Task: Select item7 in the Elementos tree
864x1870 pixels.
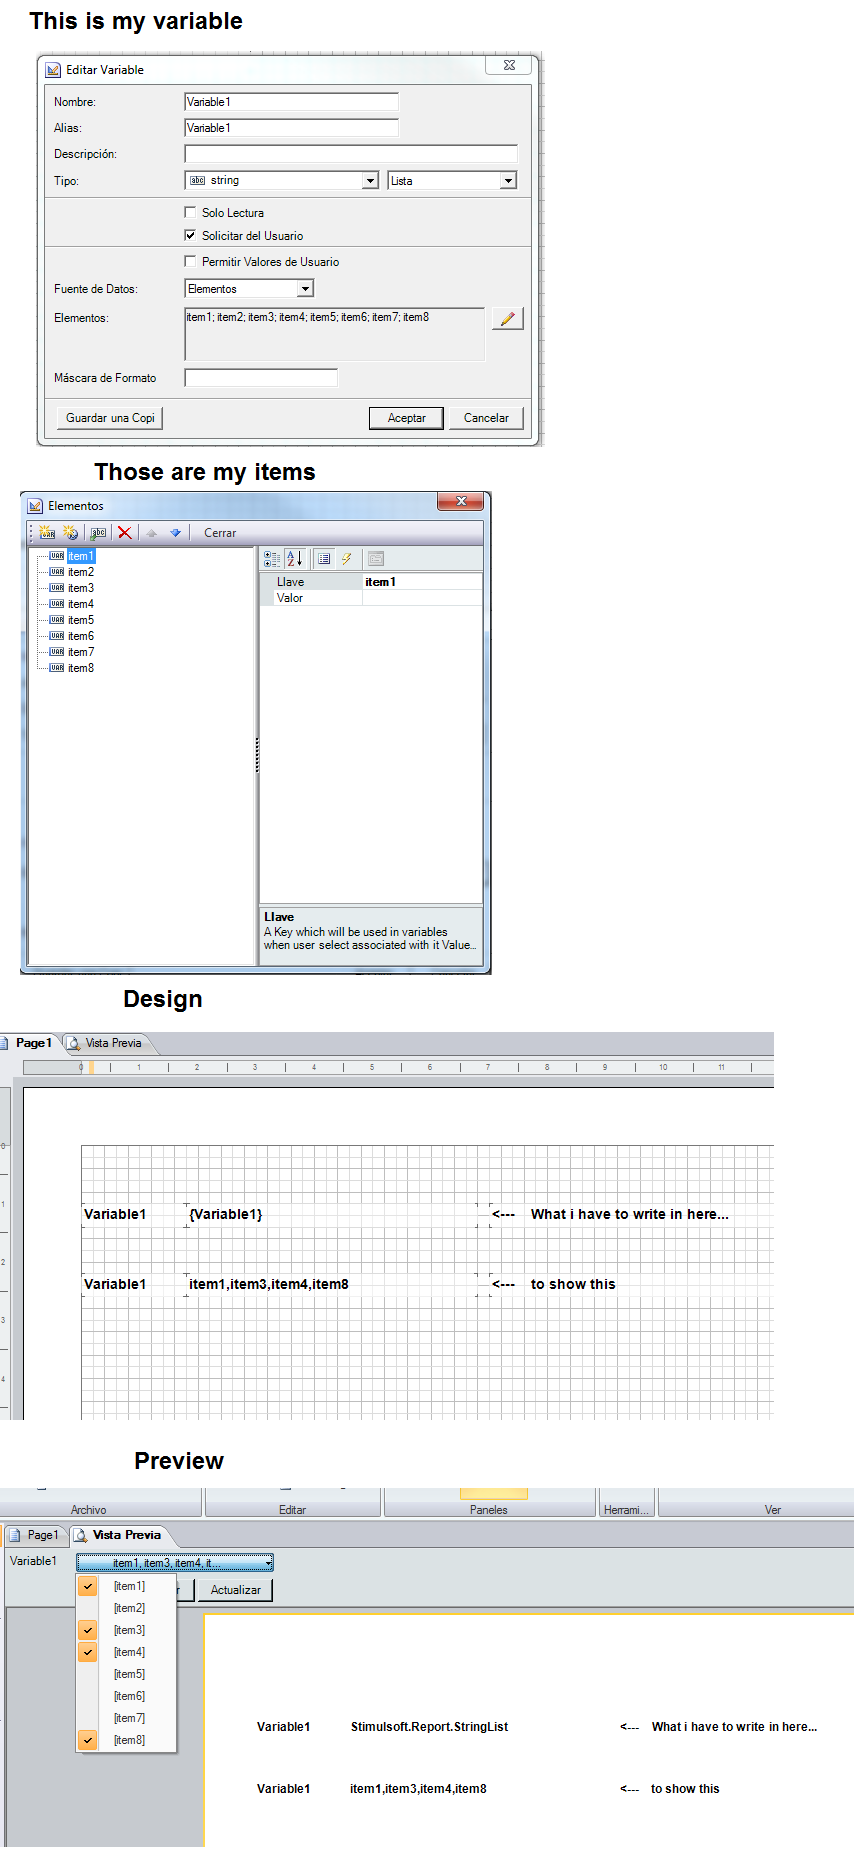Action: 81,652
